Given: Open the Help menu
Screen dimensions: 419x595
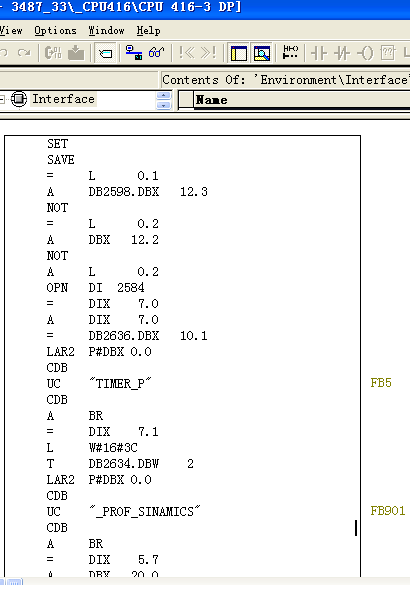Looking at the screenshot, I should point(148,30).
